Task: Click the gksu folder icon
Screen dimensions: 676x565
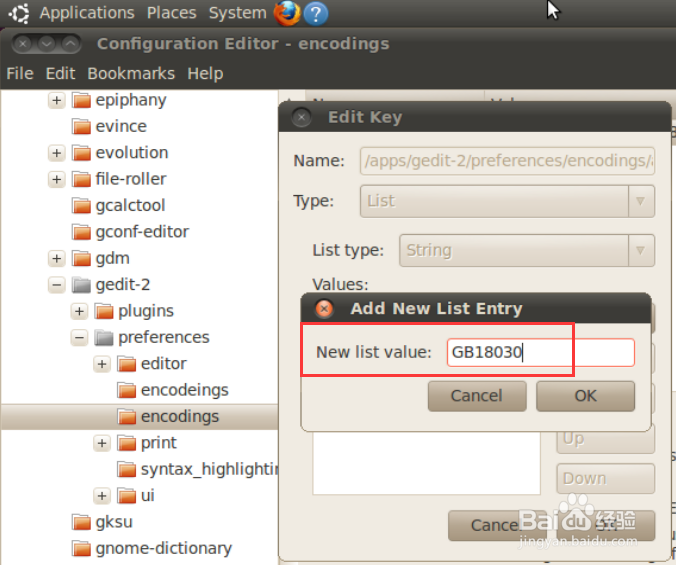Action: pyautogui.click(x=81, y=522)
